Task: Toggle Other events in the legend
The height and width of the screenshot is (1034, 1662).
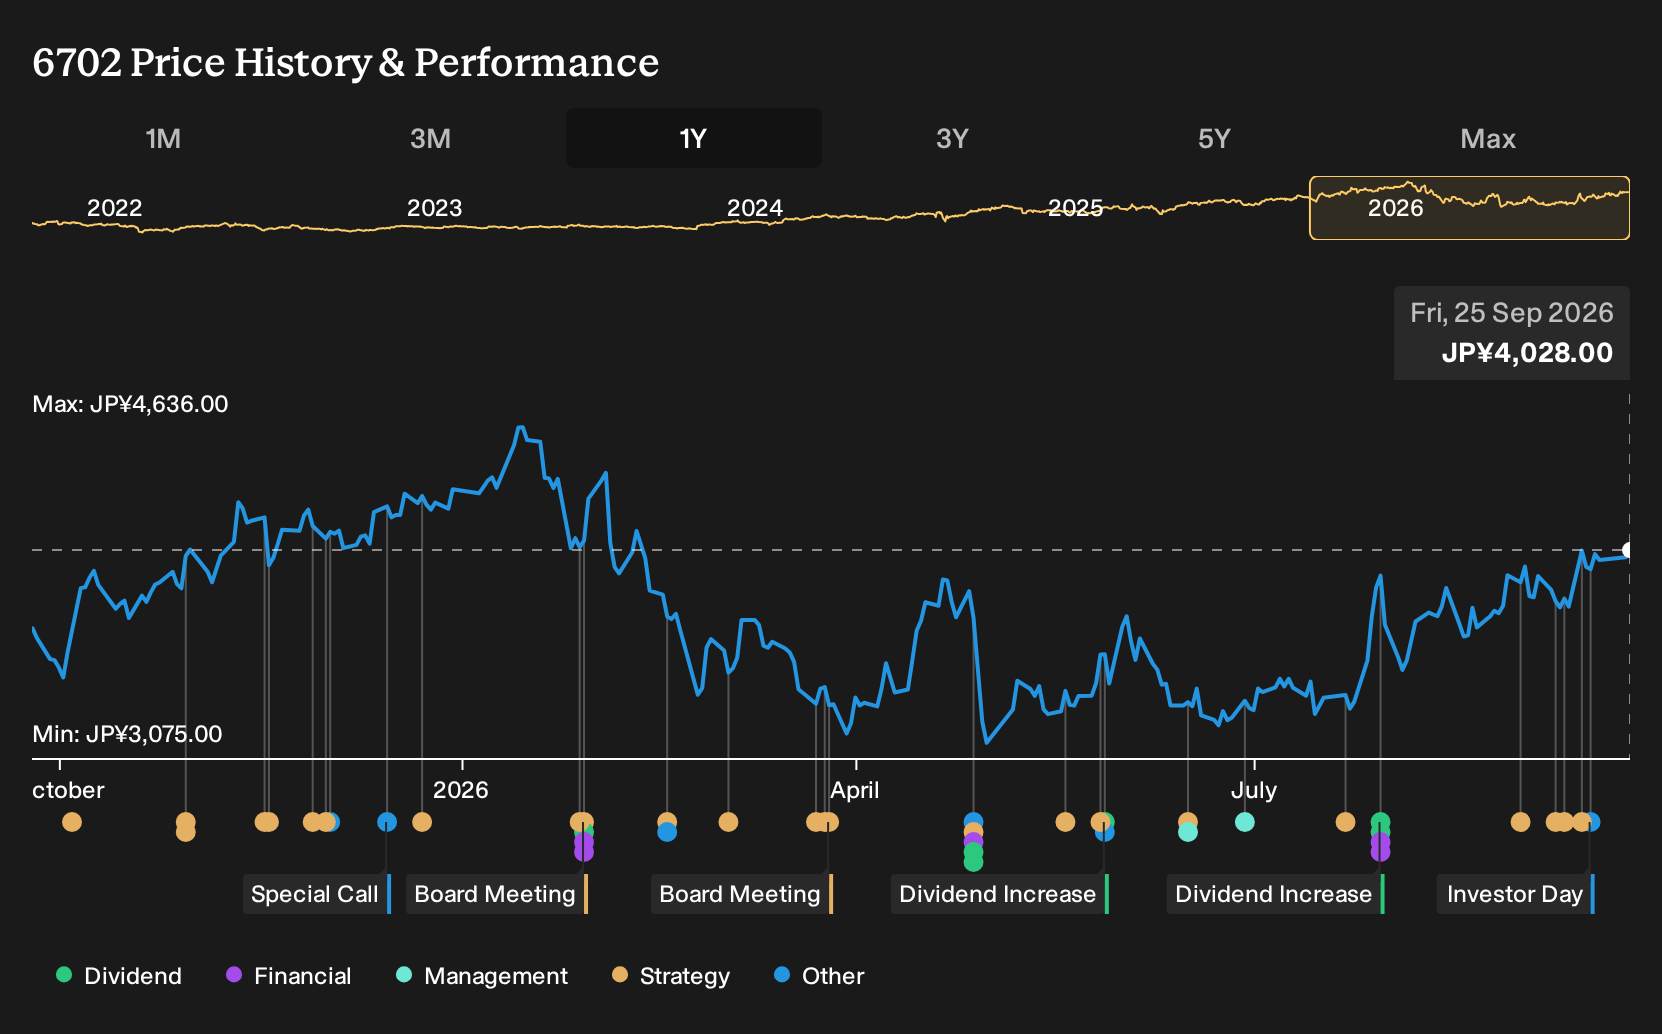Action: [819, 976]
